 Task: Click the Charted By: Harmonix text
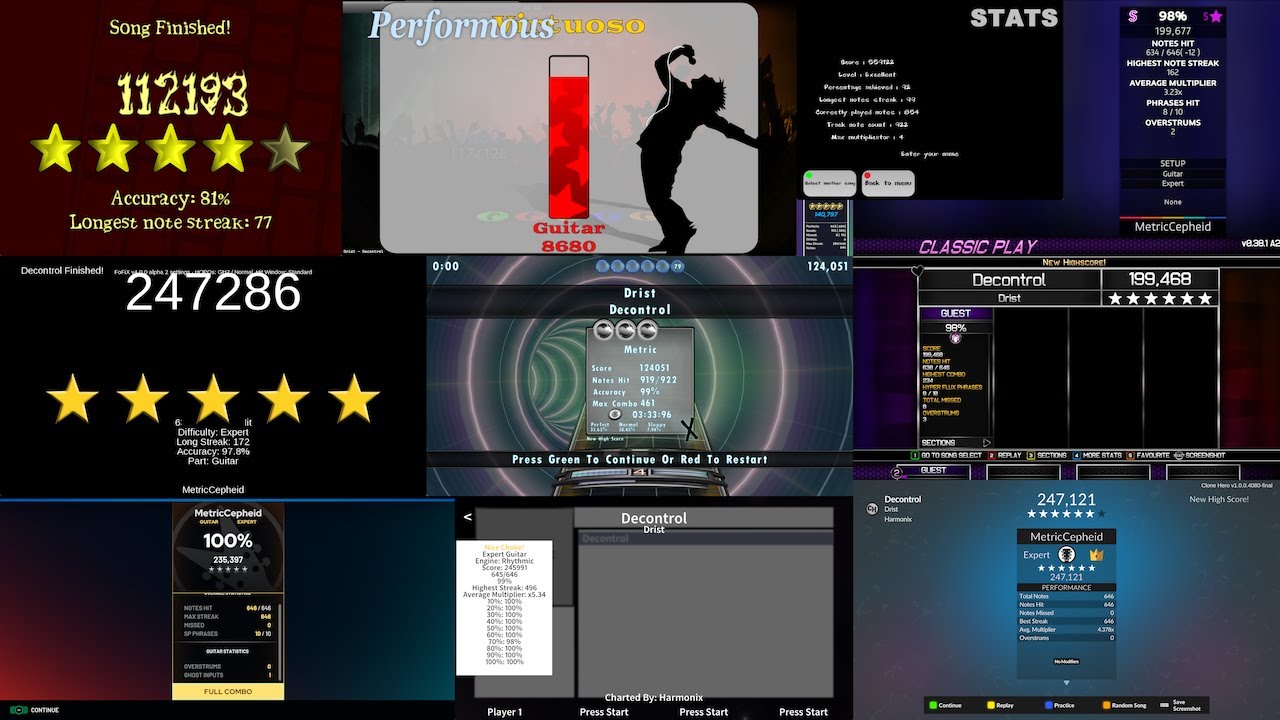pyautogui.click(x=653, y=698)
